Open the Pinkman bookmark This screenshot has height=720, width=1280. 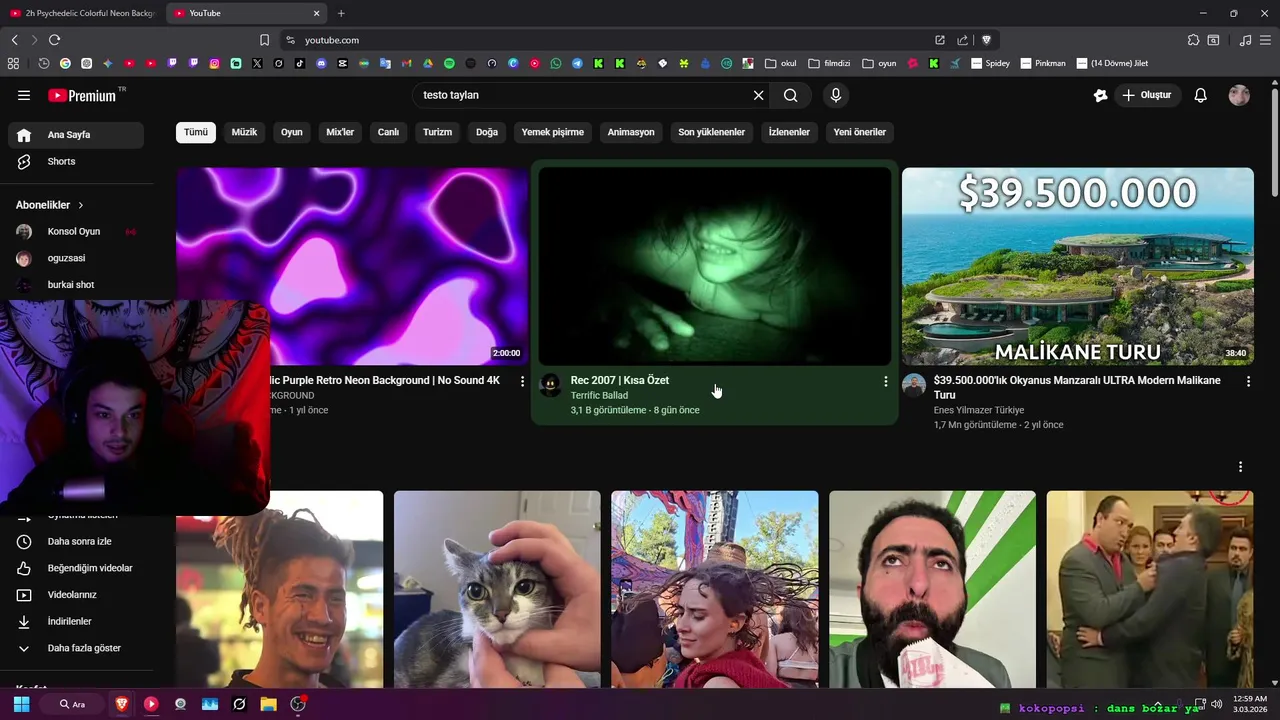[1042, 63]
